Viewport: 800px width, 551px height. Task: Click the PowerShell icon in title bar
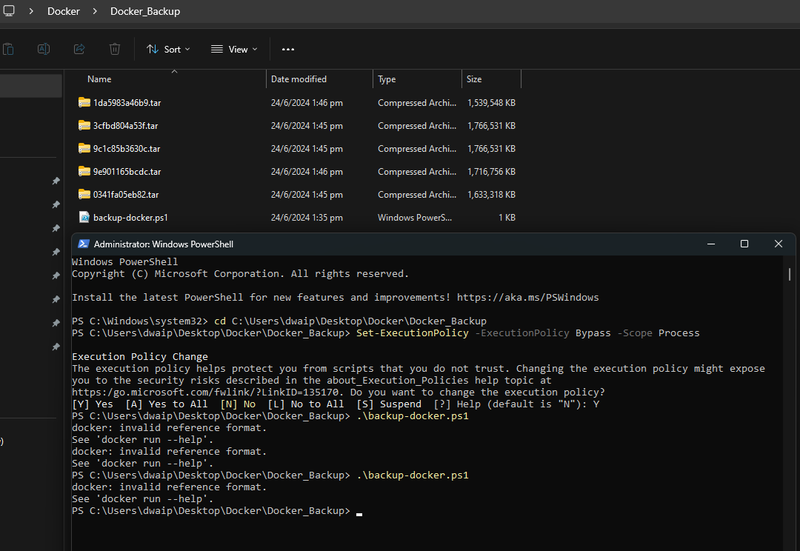pos(84,244)
